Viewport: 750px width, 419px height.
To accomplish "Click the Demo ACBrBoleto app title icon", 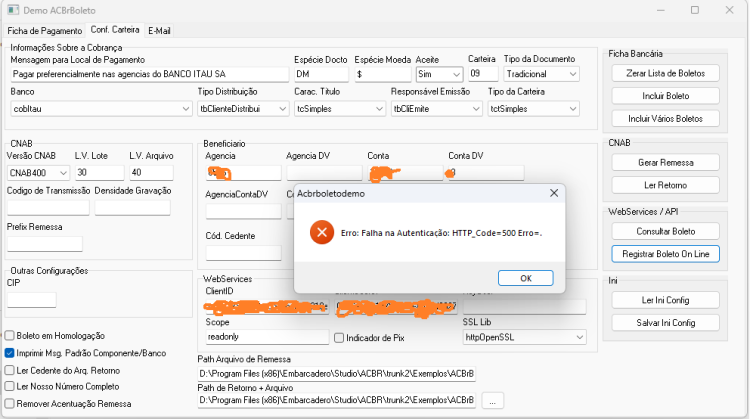I will tap(13, 10).
